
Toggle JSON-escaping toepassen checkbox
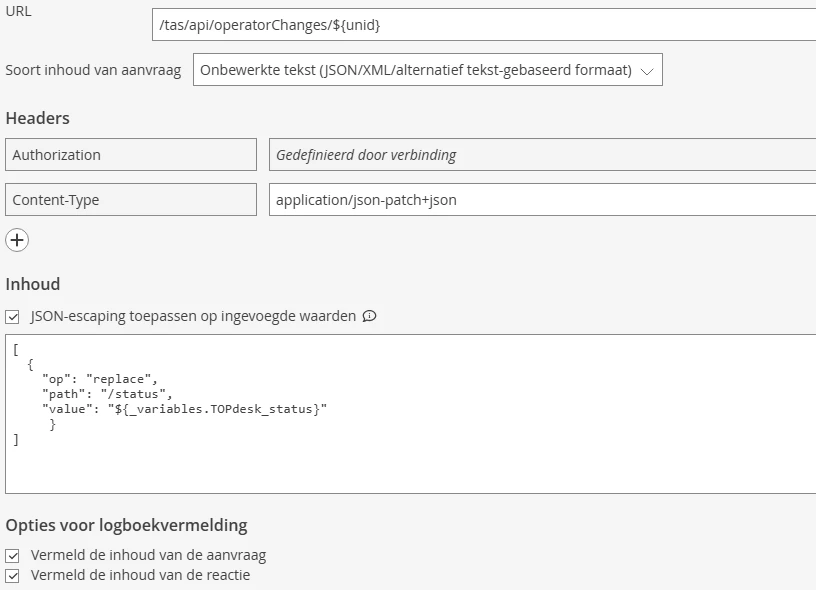(13, 316)
